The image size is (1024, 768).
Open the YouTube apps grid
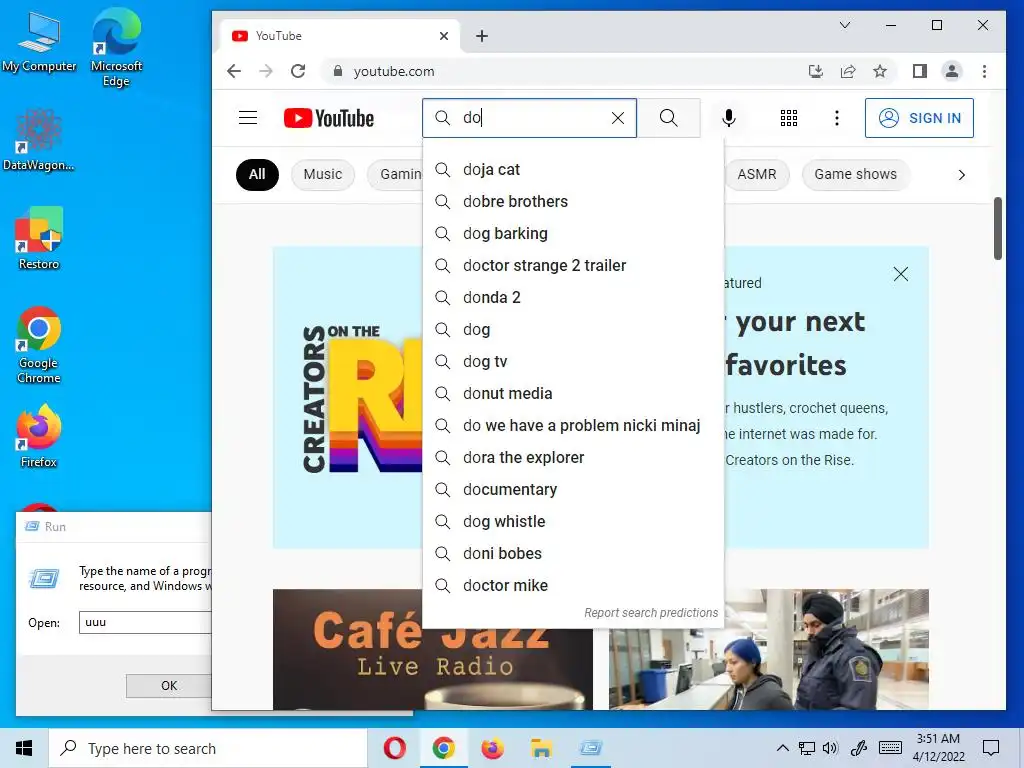788,118
